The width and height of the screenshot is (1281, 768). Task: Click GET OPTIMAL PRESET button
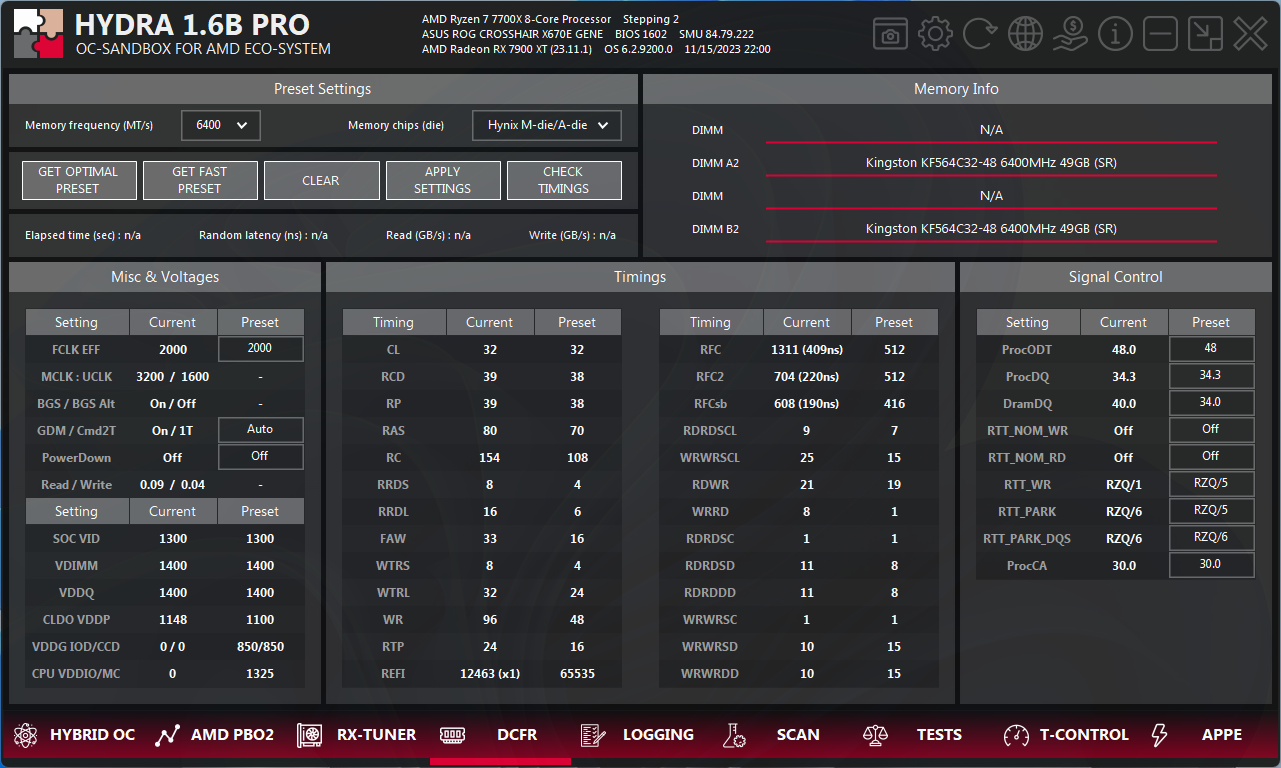(78, 180)
